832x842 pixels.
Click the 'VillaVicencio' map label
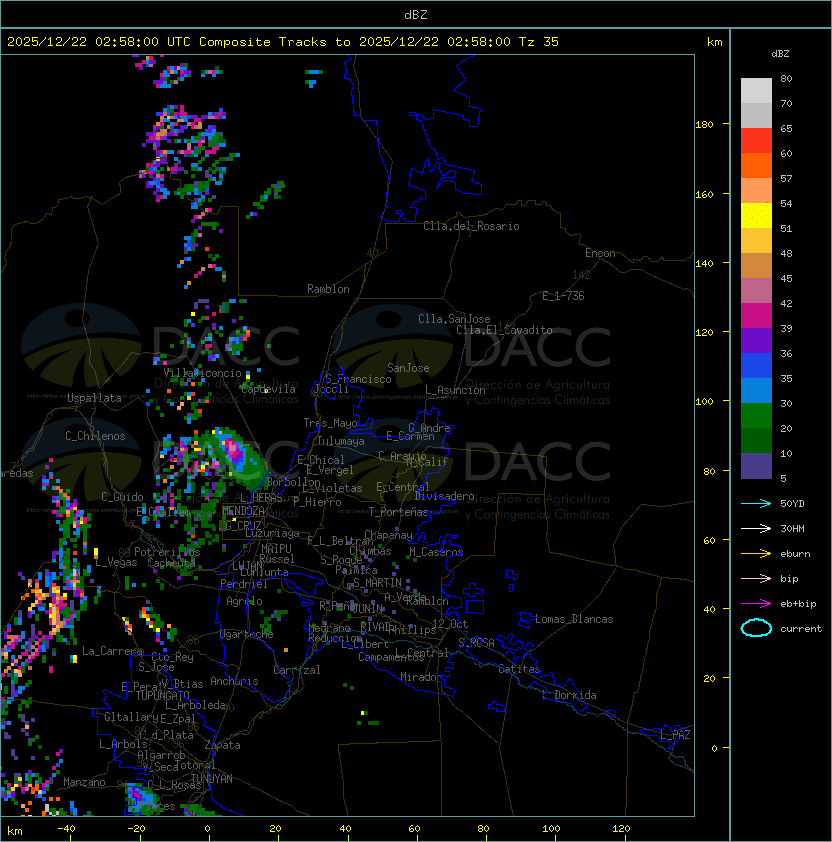click(202, 373)
